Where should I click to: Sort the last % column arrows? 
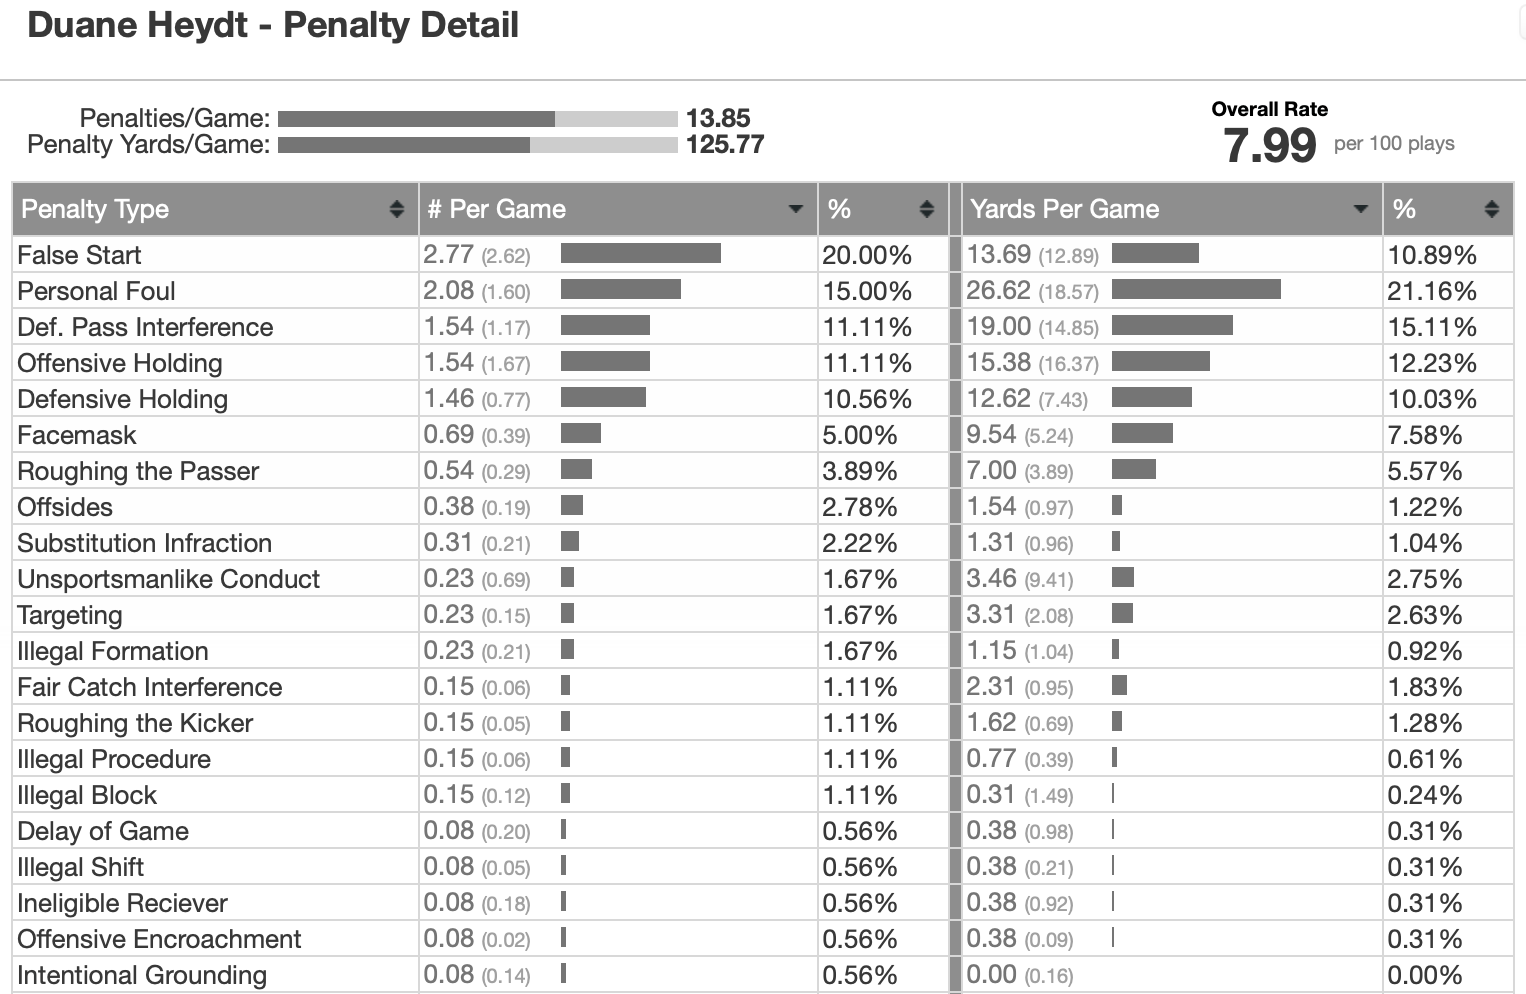click(1492, 209)
